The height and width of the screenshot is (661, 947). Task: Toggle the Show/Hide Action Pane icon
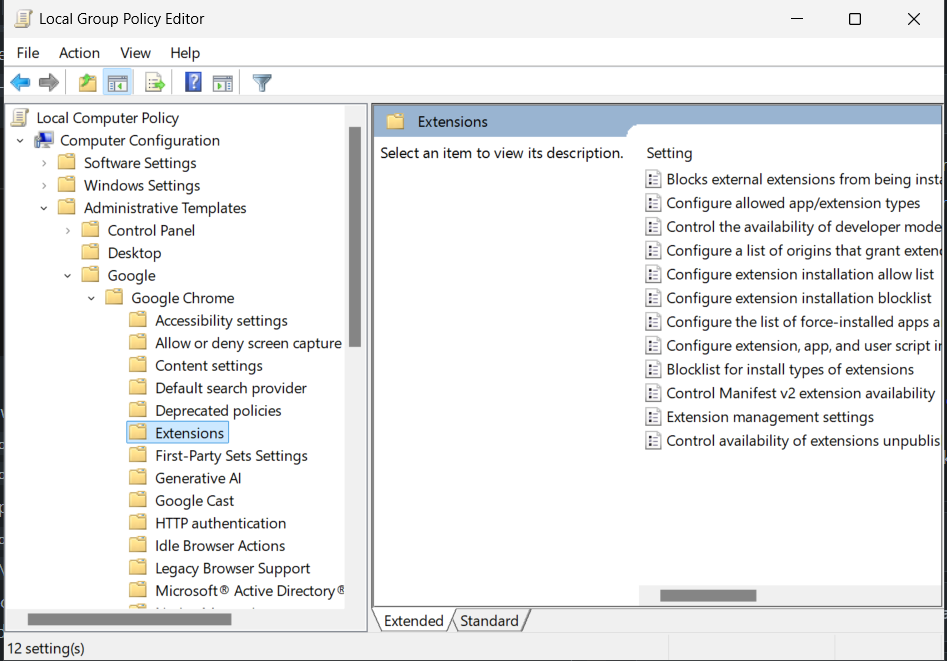coord(222,83)
